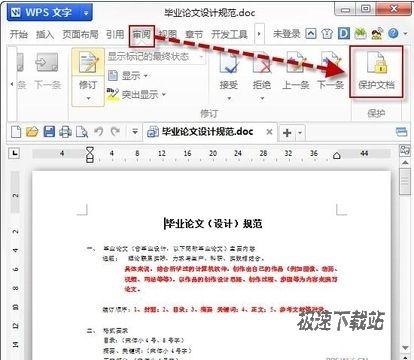Click the vertical scrollbar thumb
The image size is (414, 360).
pos(405,181)
